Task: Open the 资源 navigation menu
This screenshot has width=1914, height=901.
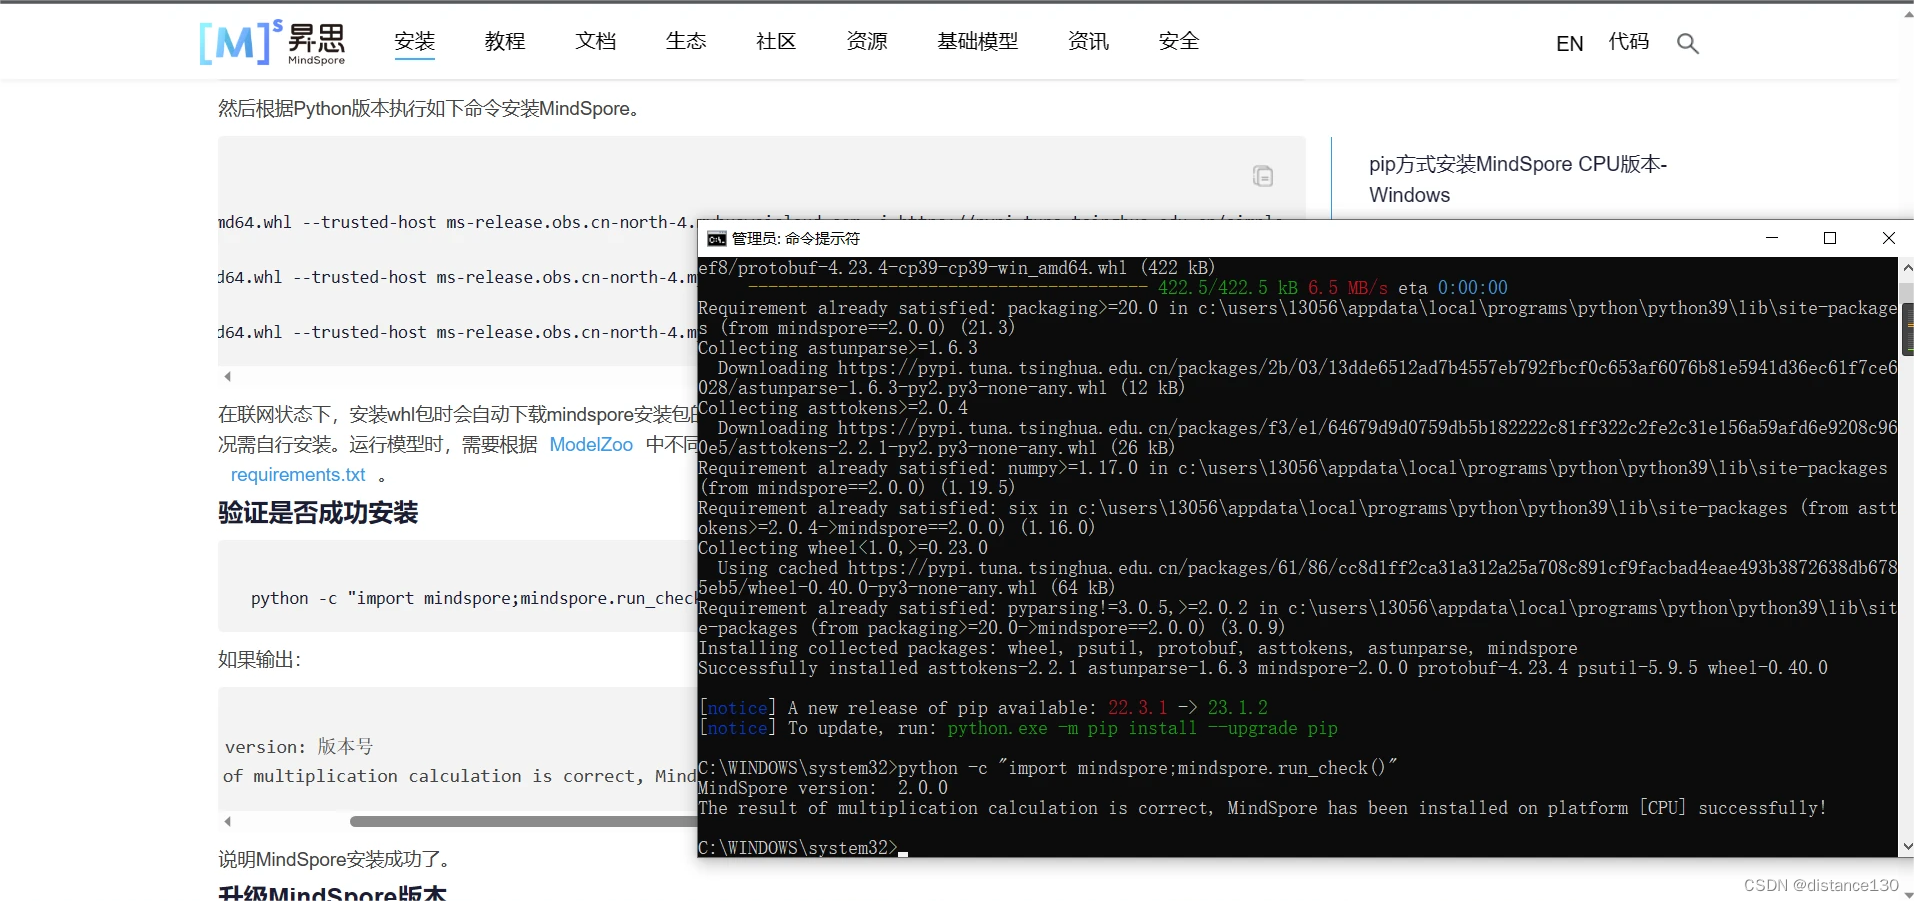Action: click(x=867, y=41)
